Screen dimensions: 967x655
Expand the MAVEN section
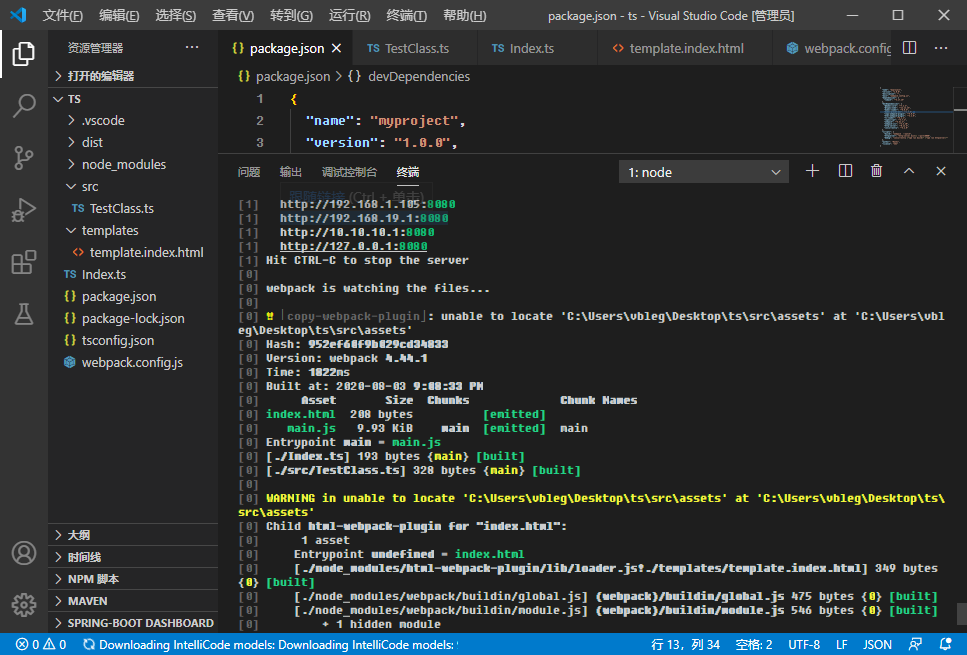[x=133, y=601]
